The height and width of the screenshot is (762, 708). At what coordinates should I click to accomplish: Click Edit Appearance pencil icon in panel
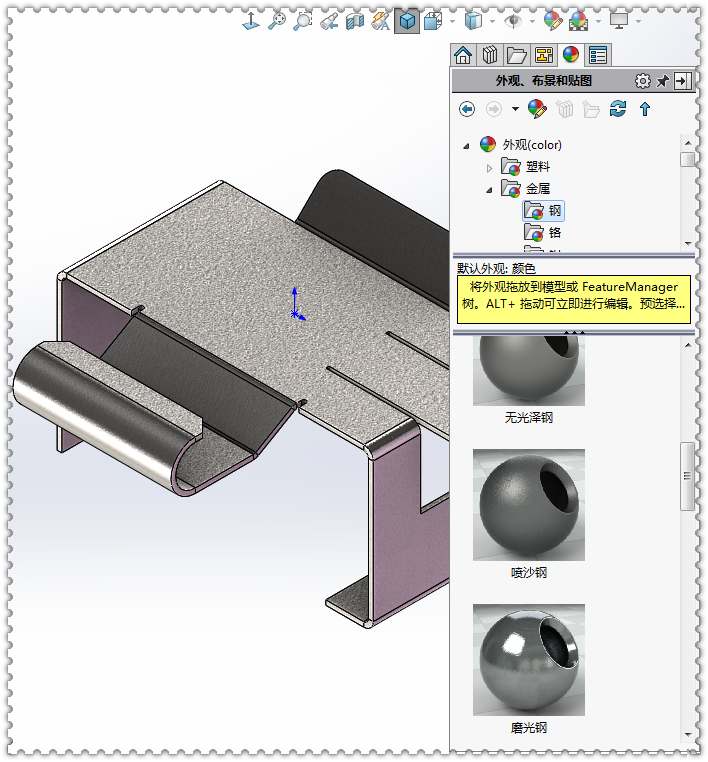[537, 109]
